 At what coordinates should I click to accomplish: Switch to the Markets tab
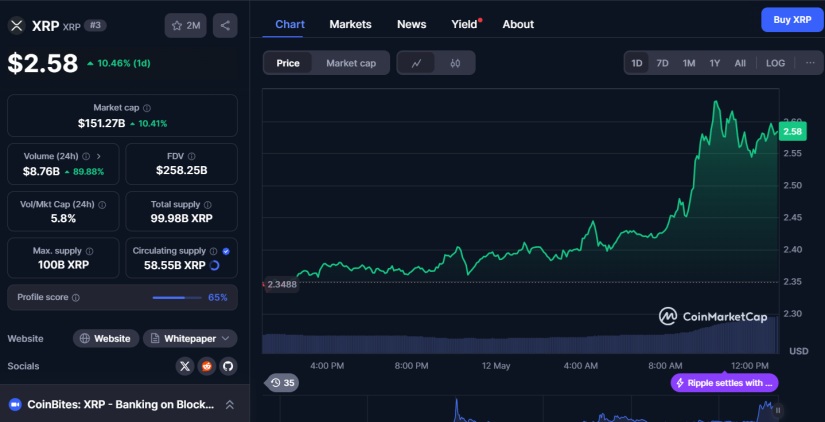coord(350,24)
